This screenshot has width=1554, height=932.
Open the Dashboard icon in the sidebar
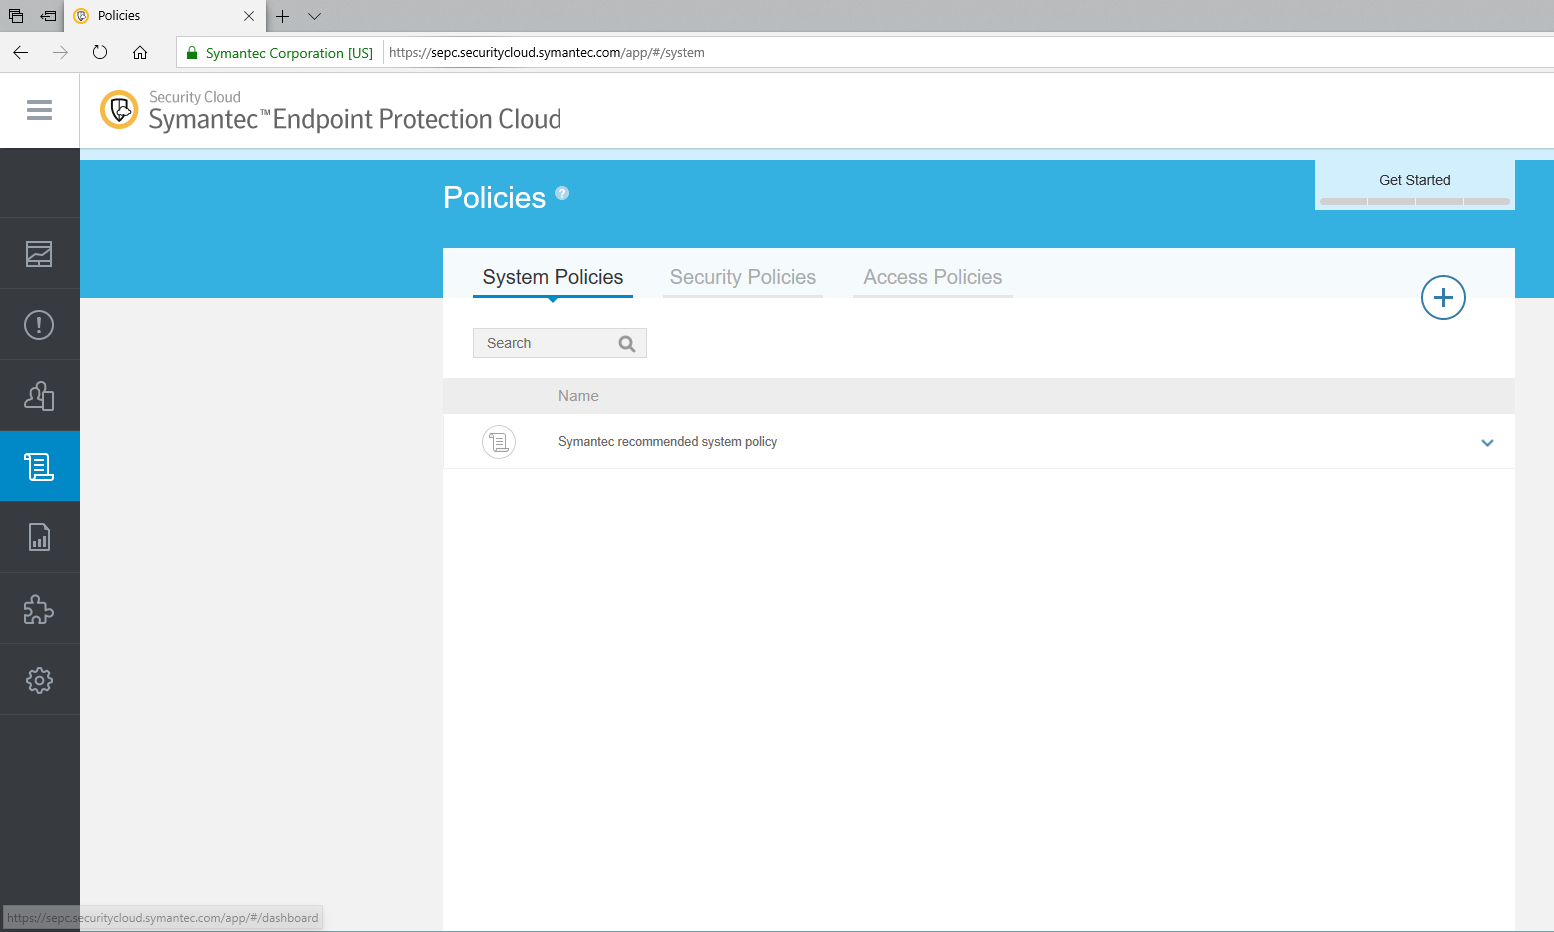pyautogui.click(x=39, y=254)
